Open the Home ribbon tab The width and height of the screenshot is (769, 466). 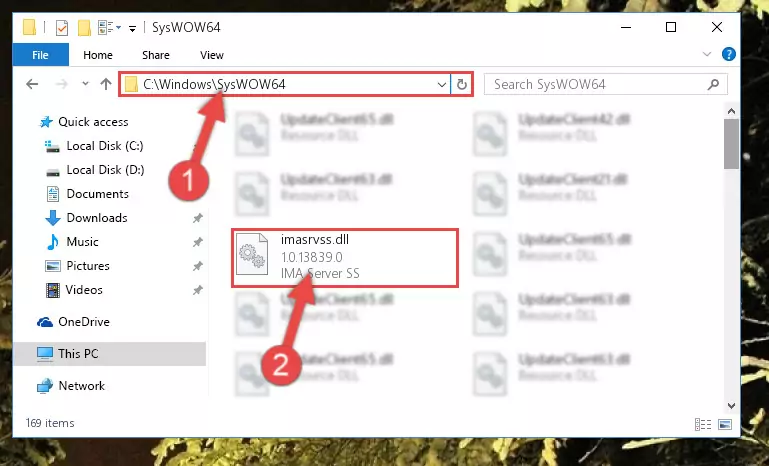[x=98, y=55]
